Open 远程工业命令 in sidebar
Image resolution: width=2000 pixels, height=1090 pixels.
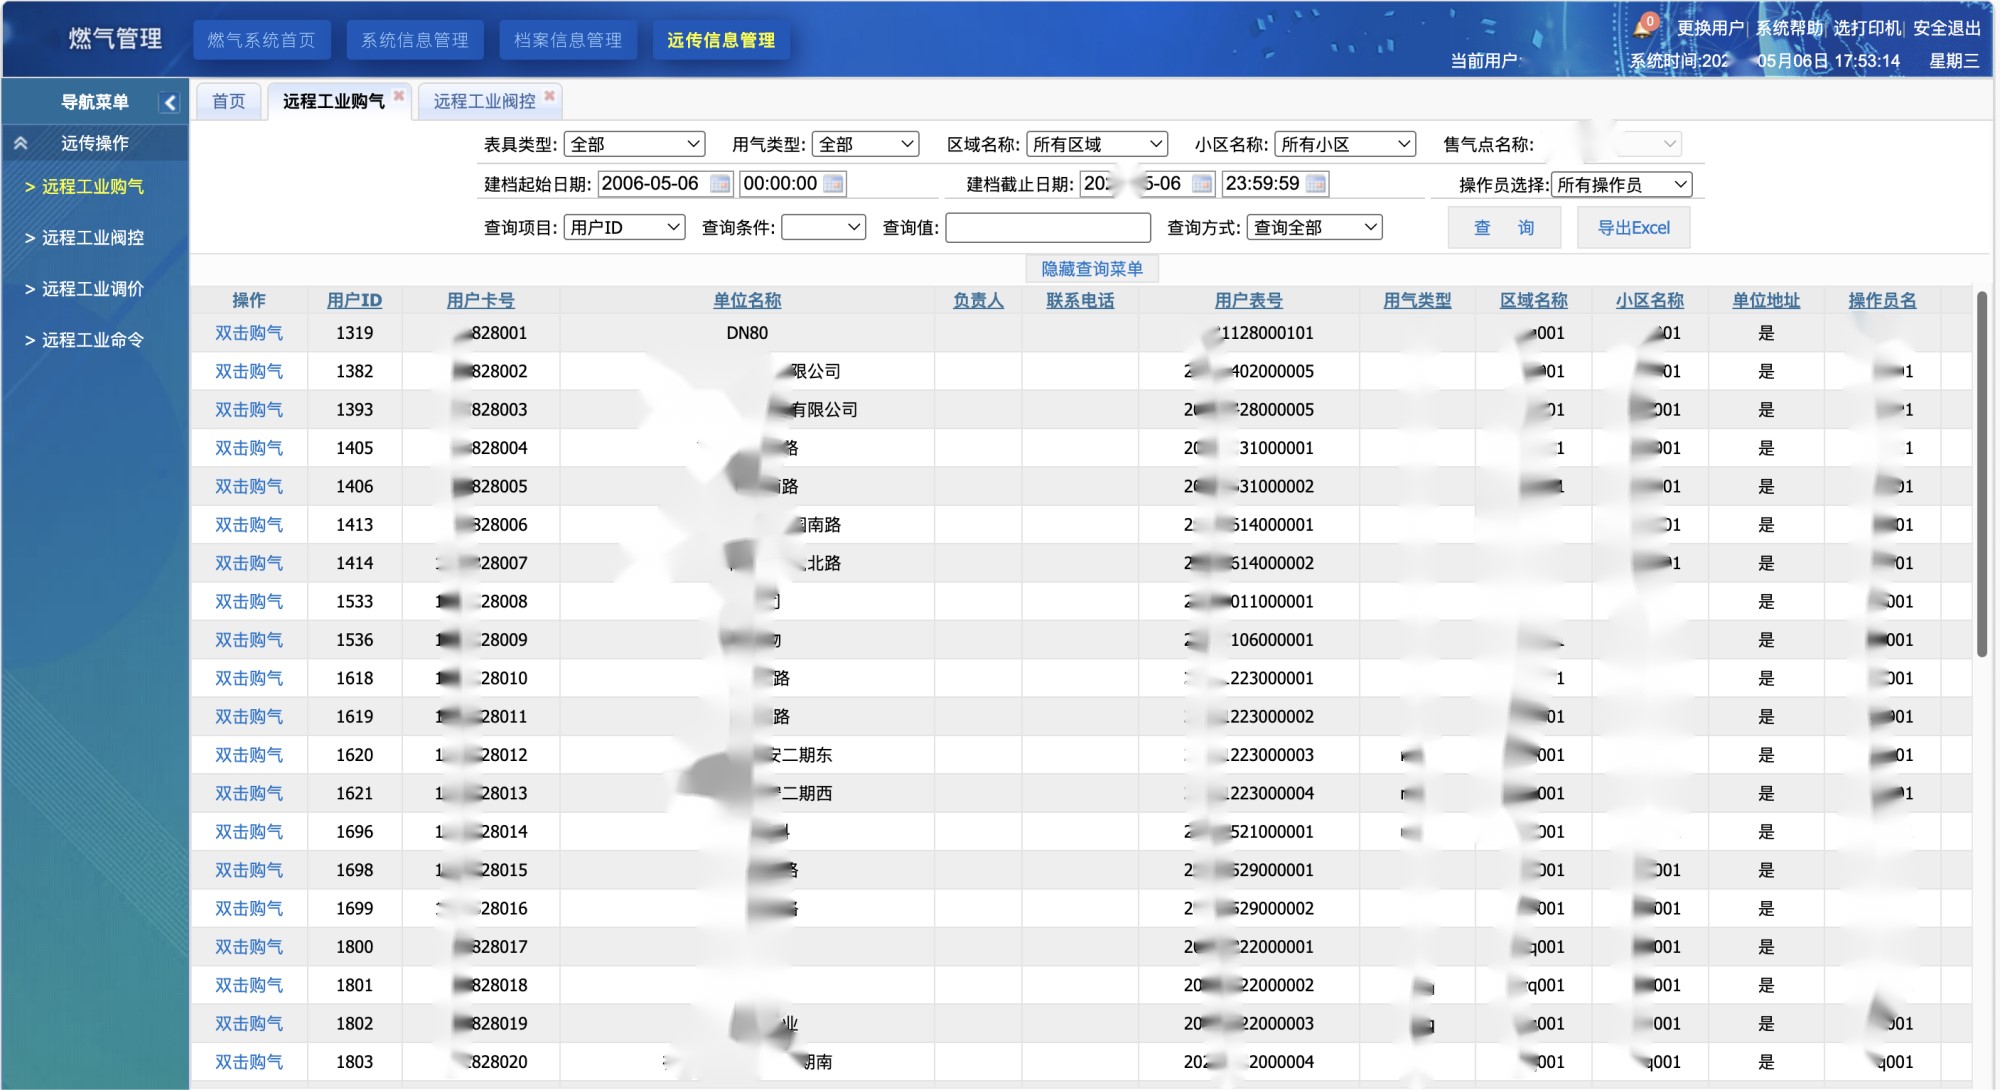[93, 340]
